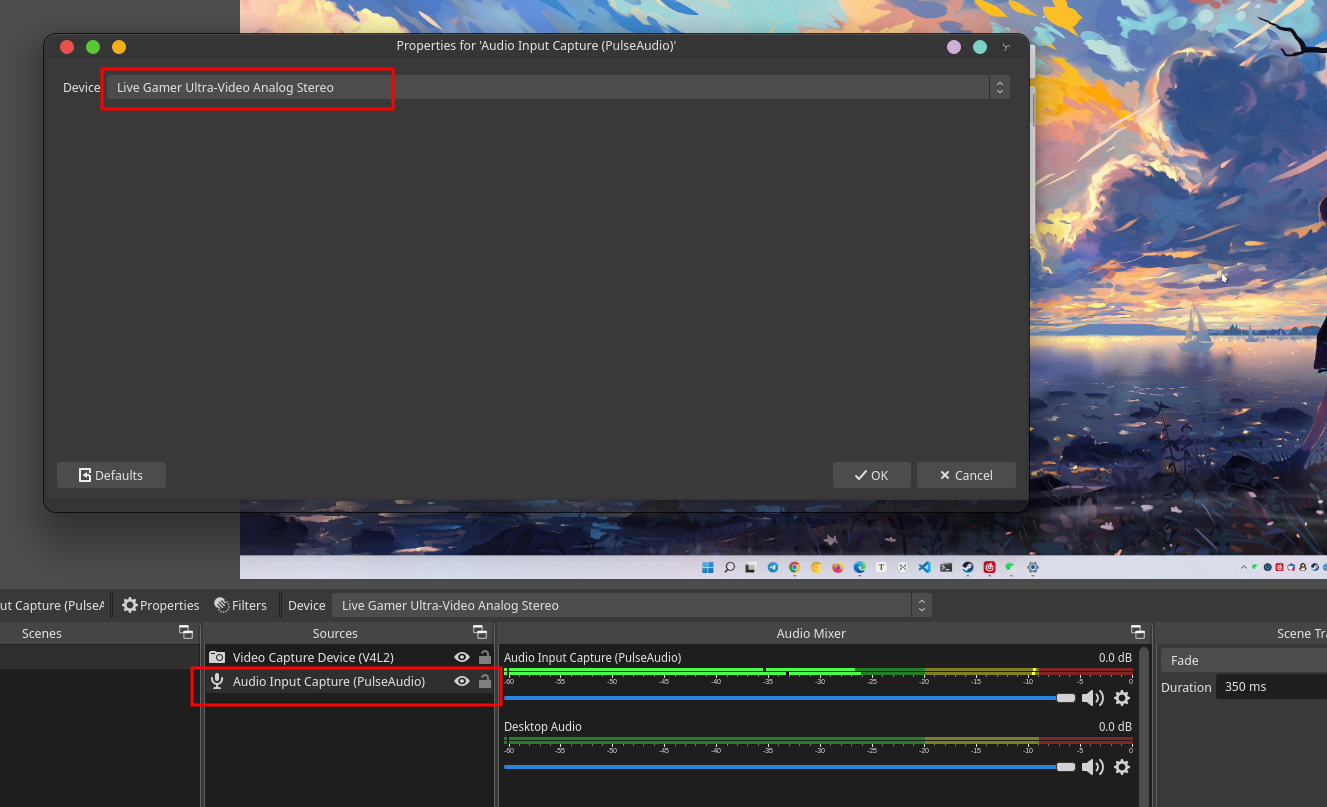The image size is (1327, 807).
Task: Open Task View icon in previewed taskbar
Action: 751,567
